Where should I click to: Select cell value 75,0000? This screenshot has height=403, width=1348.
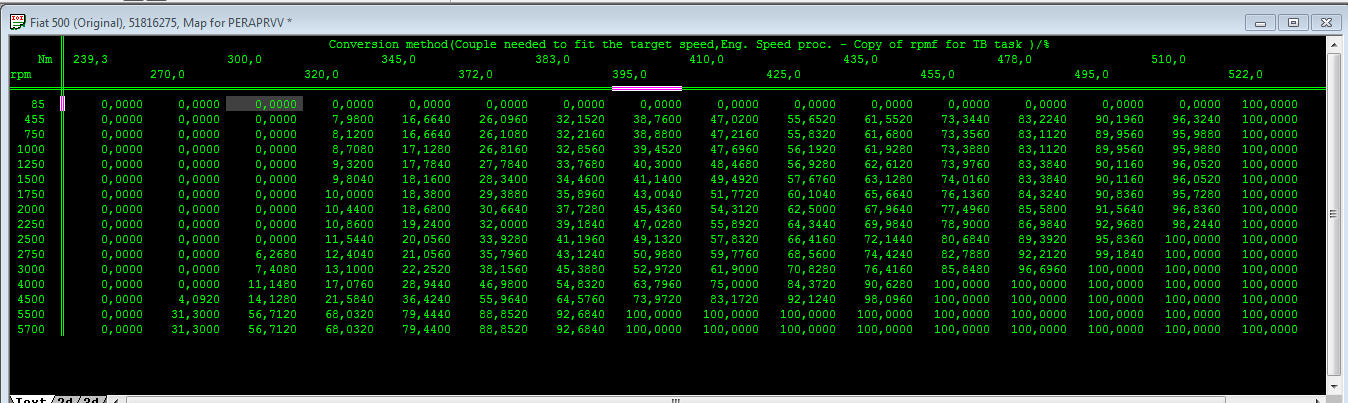click(733, 284)
